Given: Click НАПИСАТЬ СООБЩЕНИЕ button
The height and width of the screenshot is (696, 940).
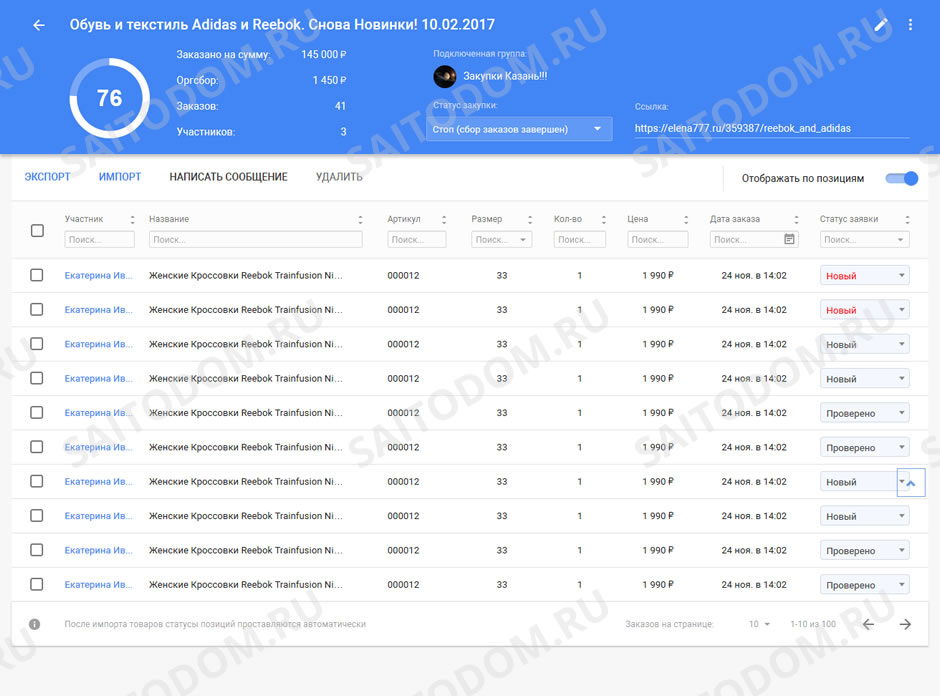Looking at the screenshot, I should pos(228,177).
